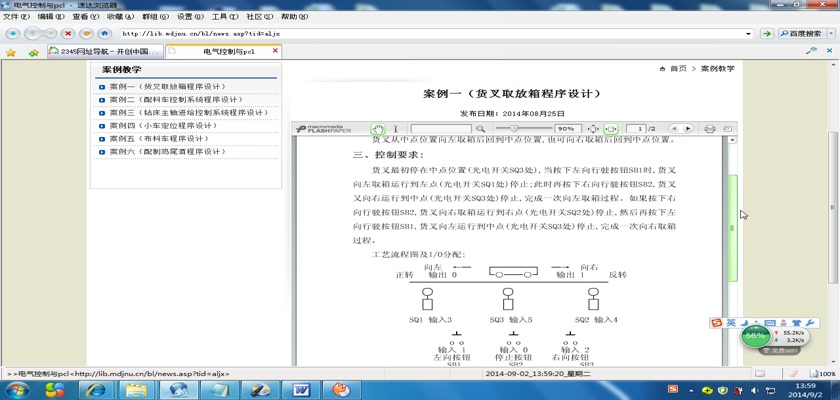
Task: Open the 编辑 menu
Action: 50,17
